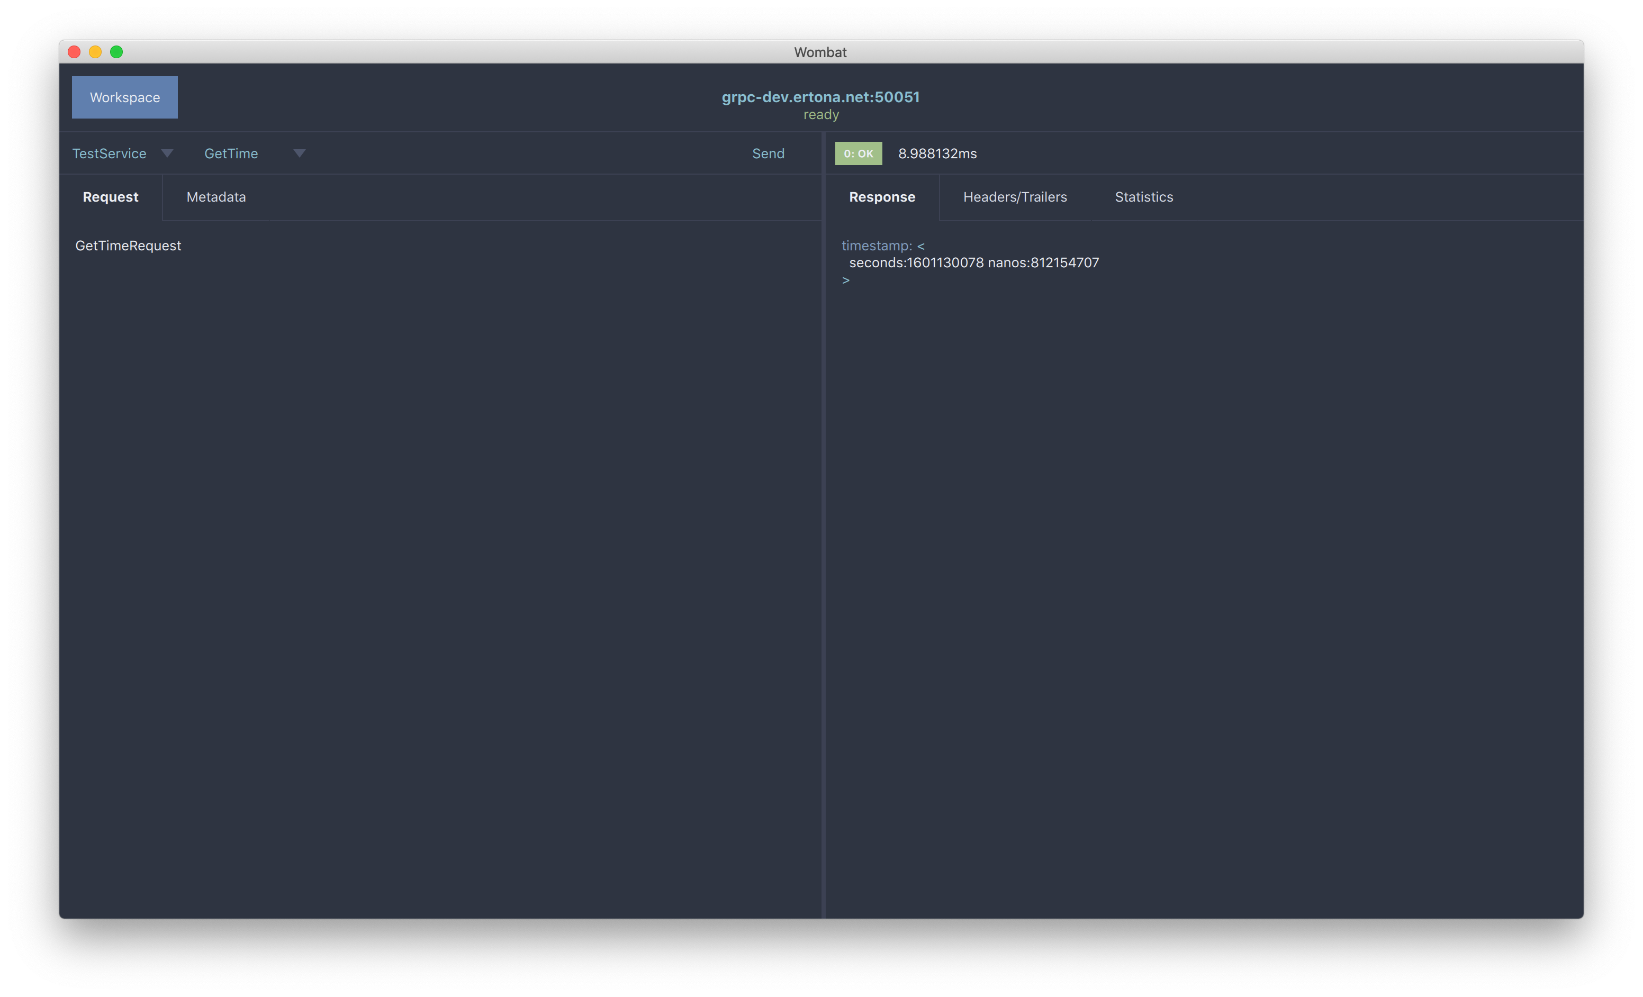This screenshot has width=1643, height=997.
Task: Show the Statistics tab
Action: [x=1144, y=197]
